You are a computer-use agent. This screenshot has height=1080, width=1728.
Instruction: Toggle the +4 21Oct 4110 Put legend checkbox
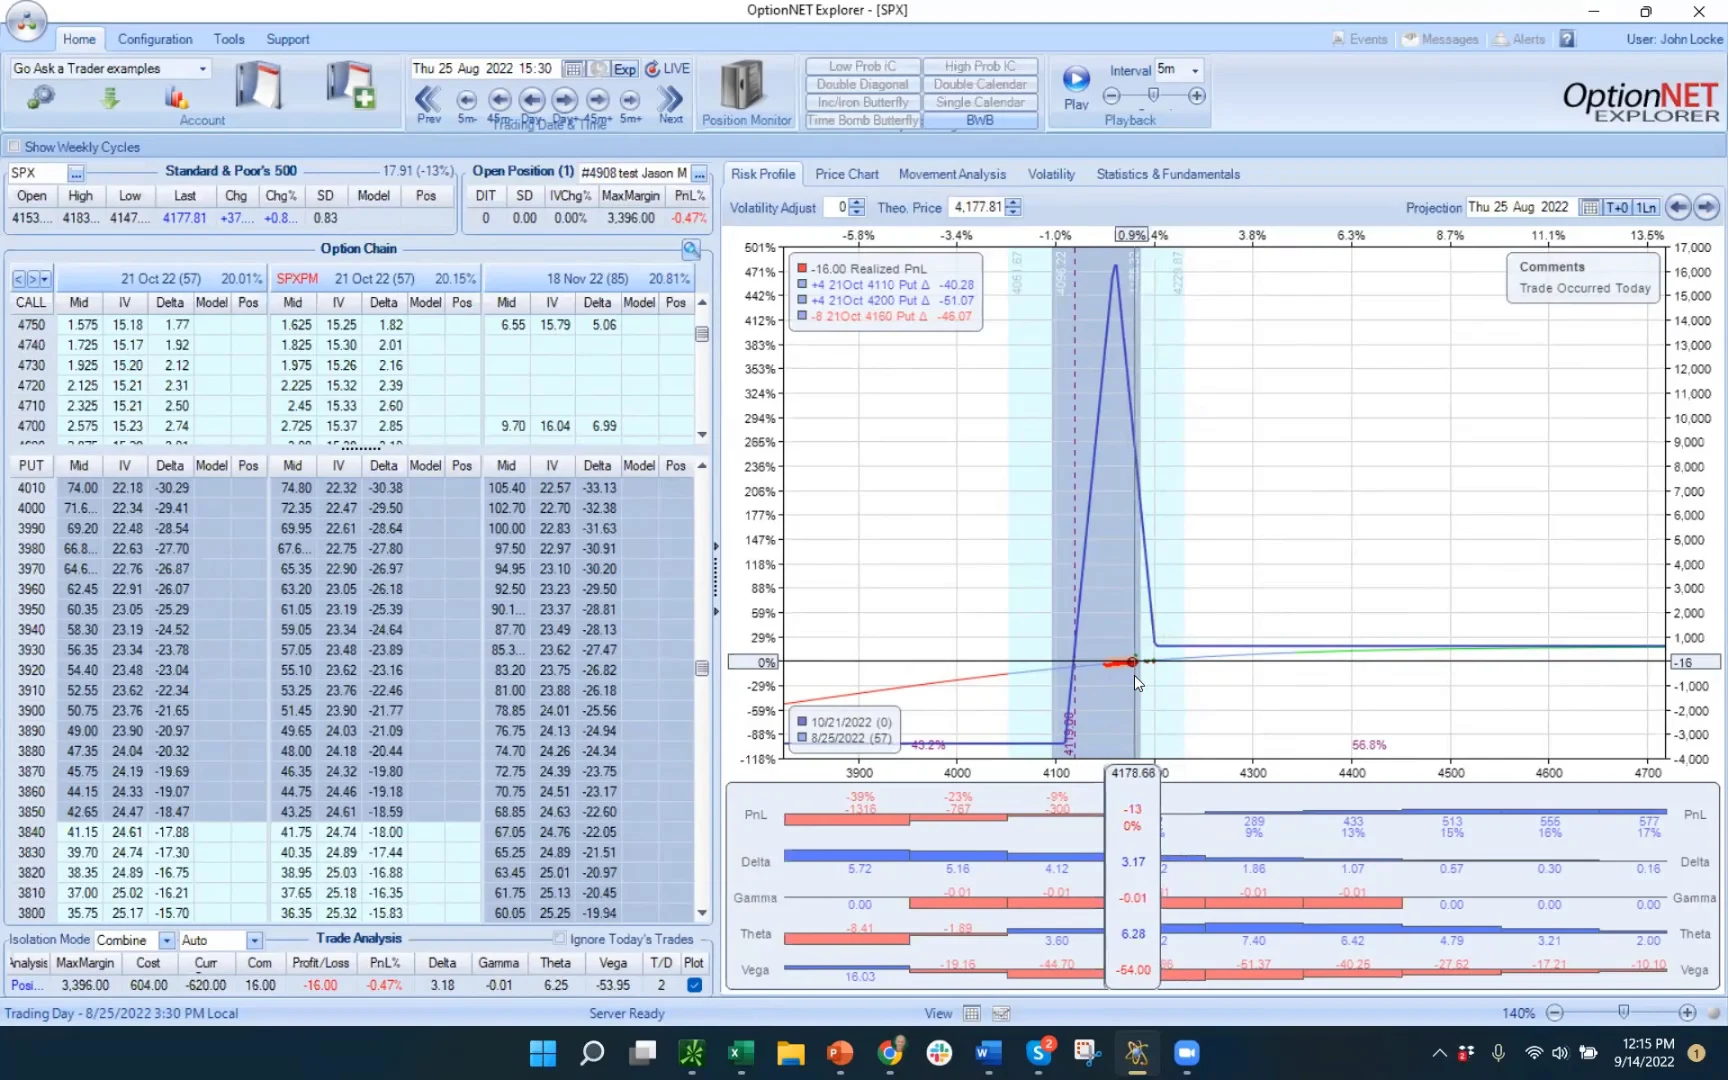802,285
